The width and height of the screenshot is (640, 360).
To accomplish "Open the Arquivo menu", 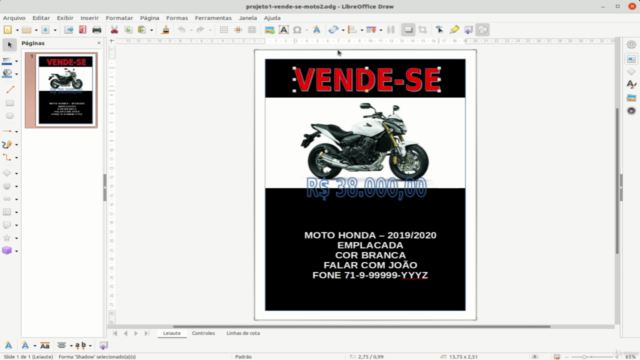I will click(x=14, y=18).
